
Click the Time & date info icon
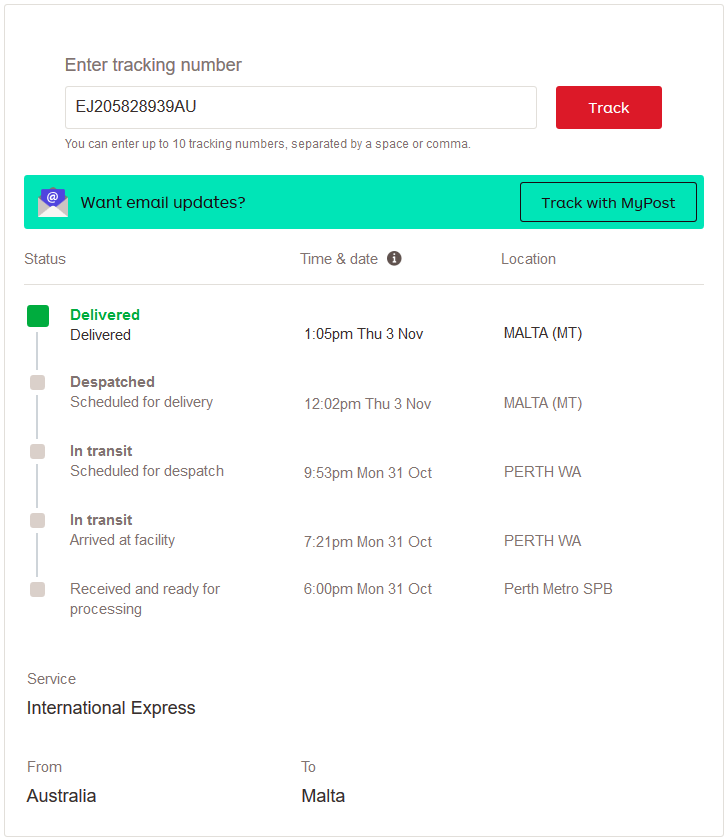click(394, 258)
